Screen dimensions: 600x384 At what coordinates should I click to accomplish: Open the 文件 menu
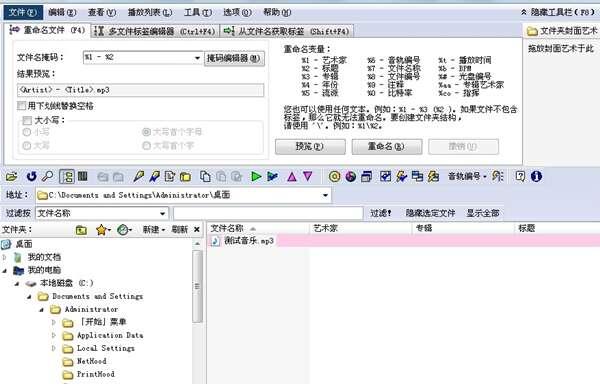point(23,12)
